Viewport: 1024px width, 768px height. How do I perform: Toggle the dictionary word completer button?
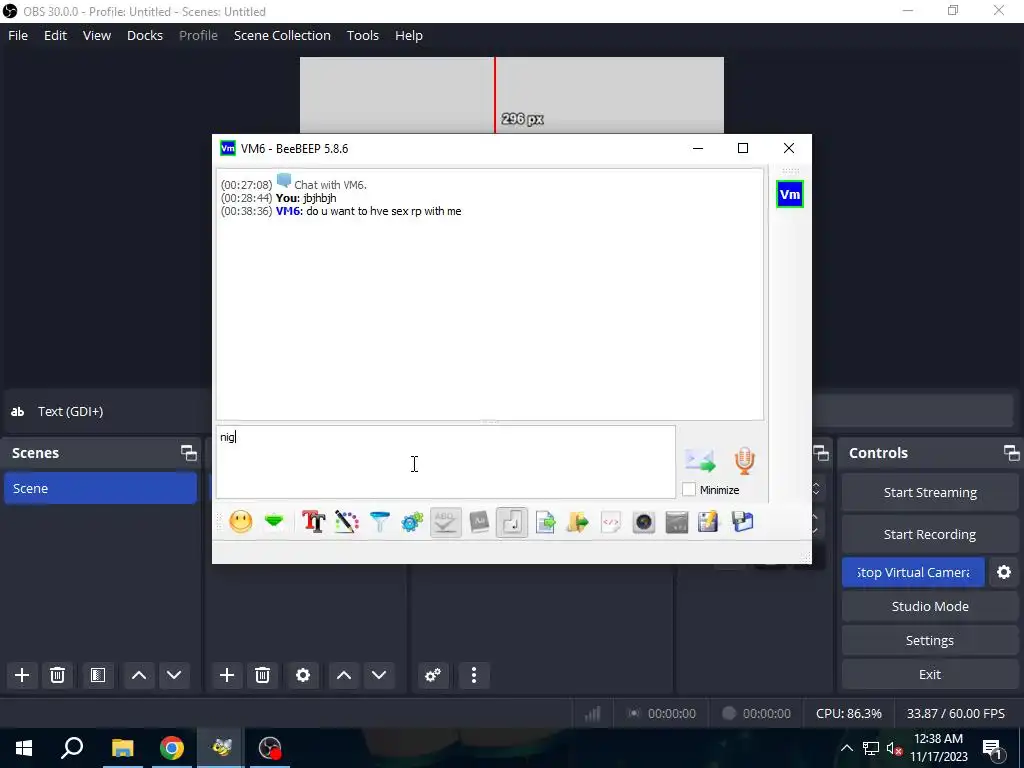[479, 522]
